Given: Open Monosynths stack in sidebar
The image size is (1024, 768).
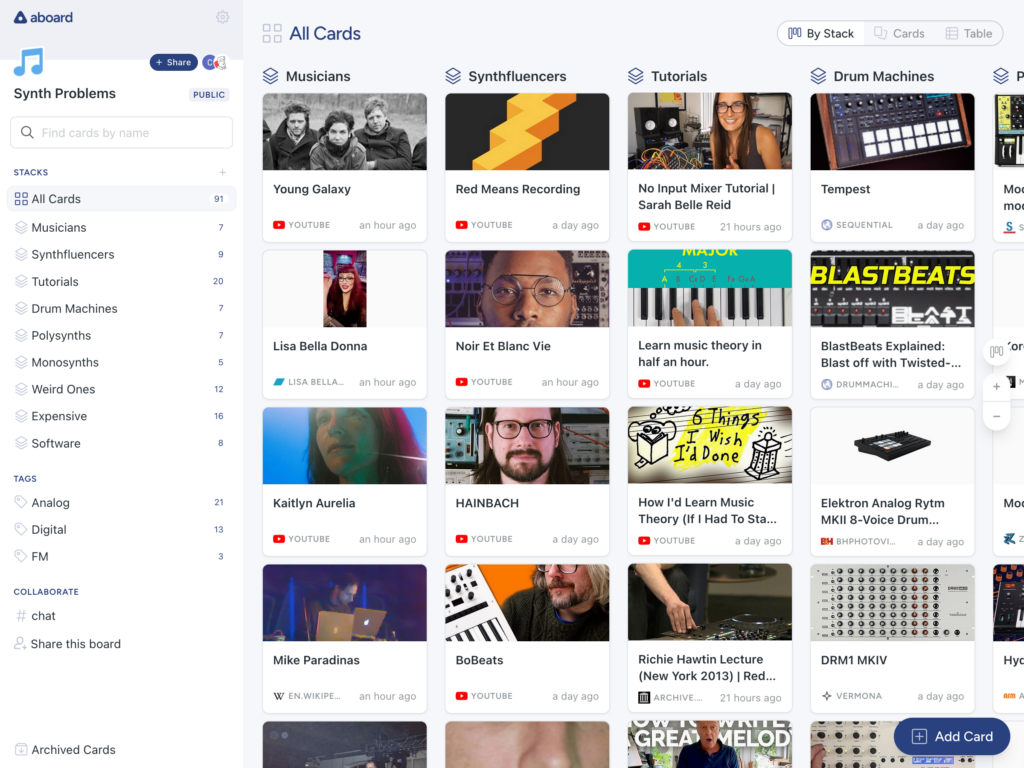Looking at the screenshot, I should pos(121,362).
